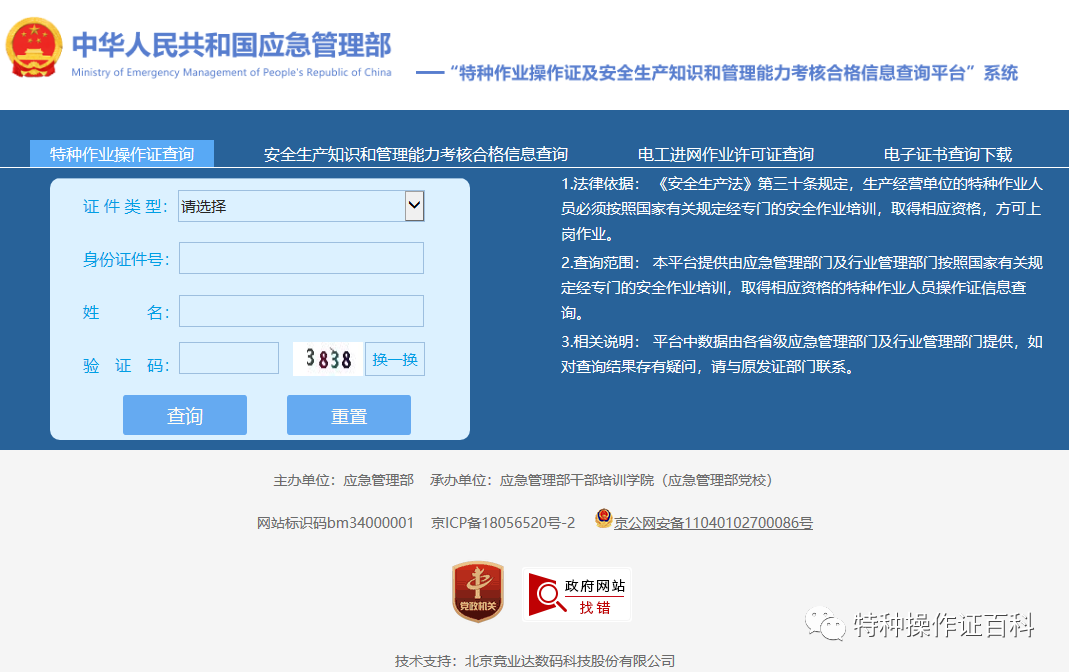Select the 验证码 entry field

(229, 358)
